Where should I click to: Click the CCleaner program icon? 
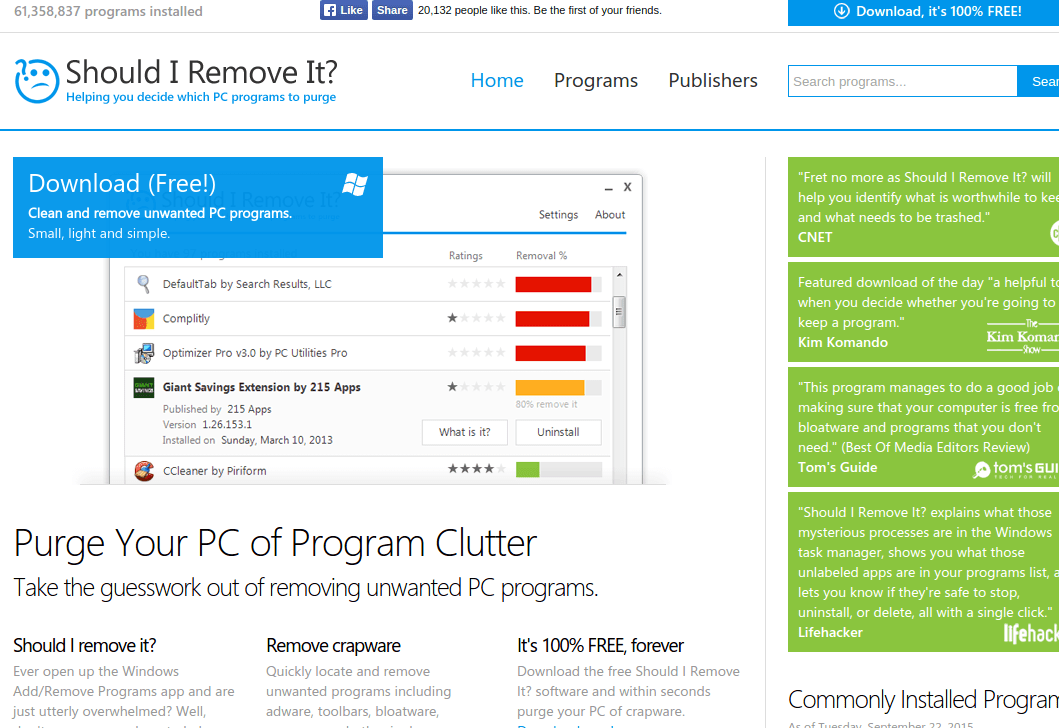[x=143, y=471]
